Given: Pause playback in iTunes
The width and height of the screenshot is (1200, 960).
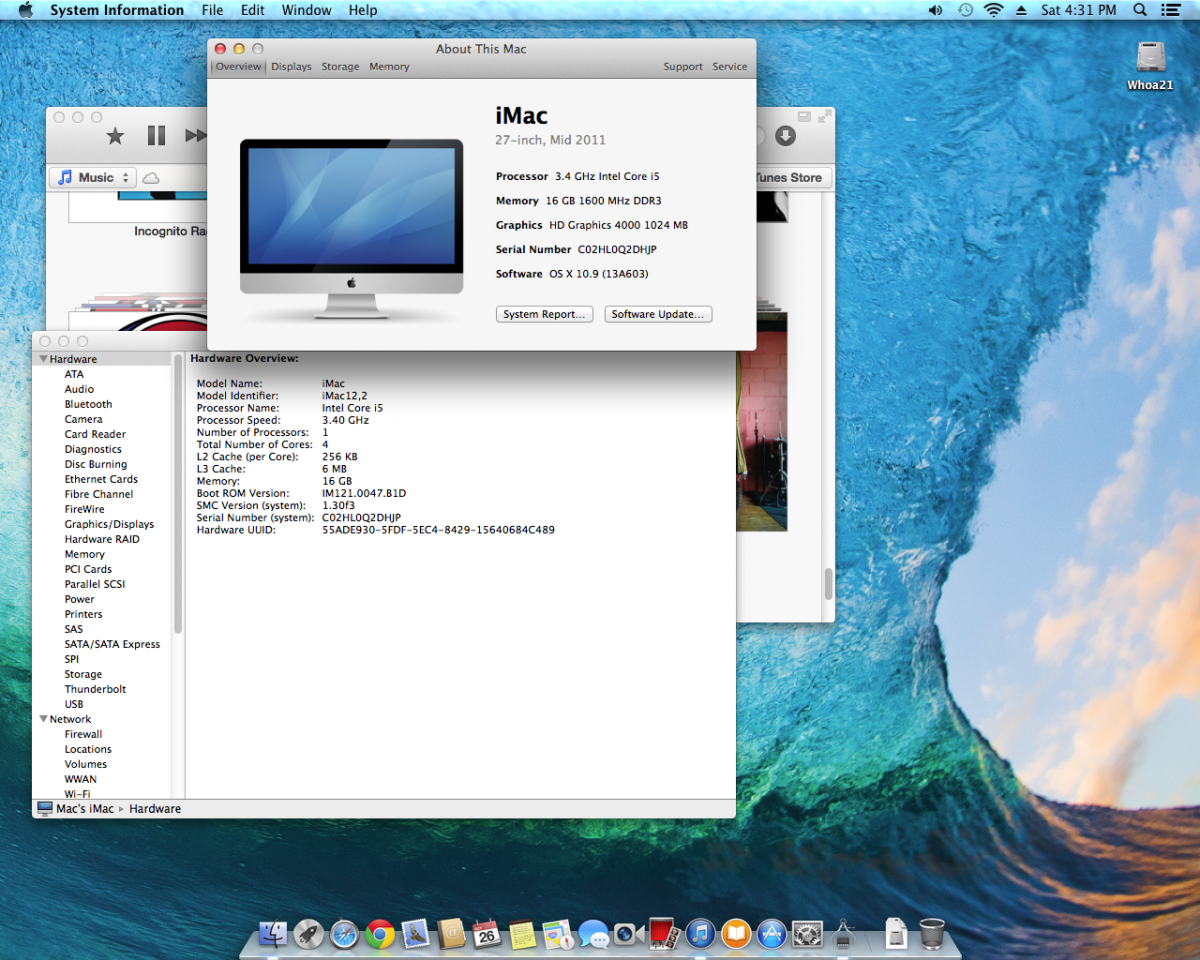Looking at the screenshot, I should [156, 135].
